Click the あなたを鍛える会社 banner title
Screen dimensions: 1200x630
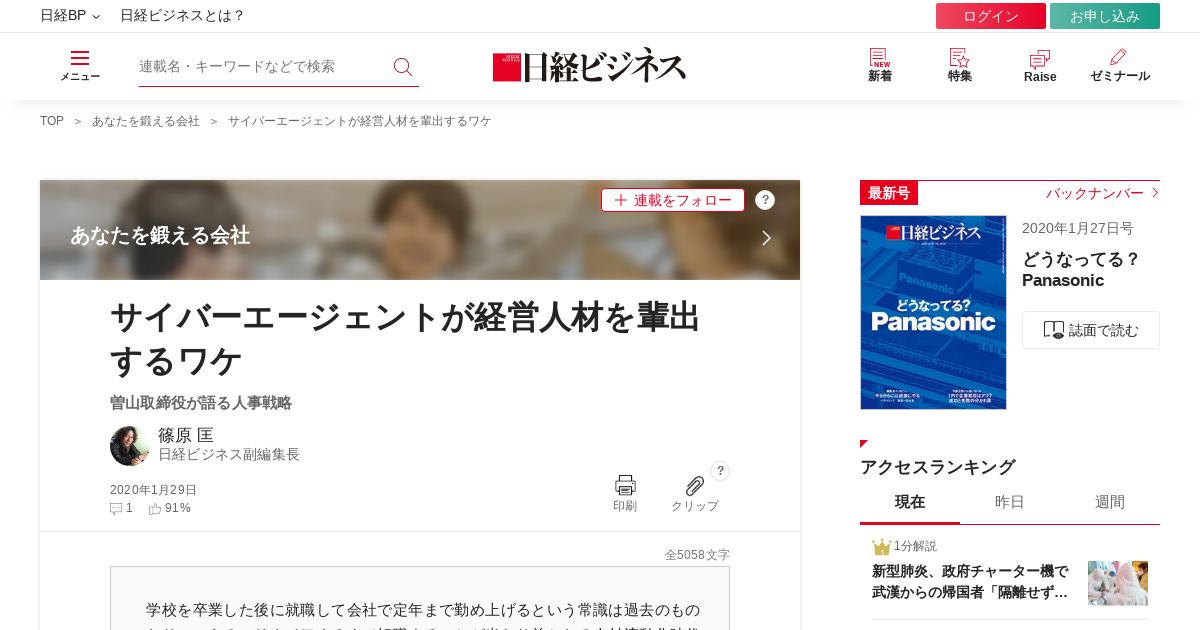[x=160, y=236]
